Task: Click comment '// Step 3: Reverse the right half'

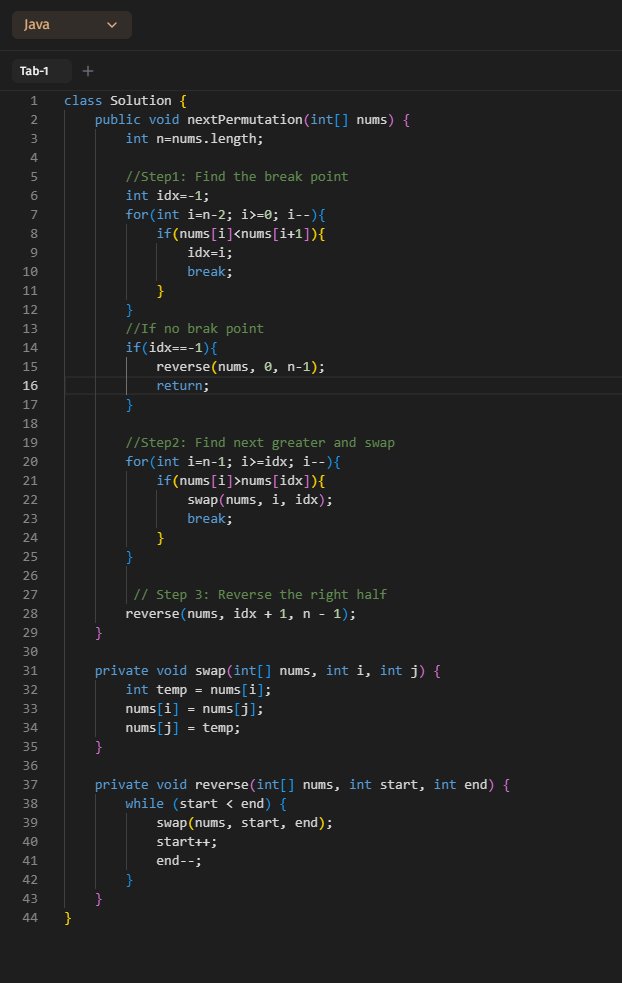Action: click(x=260, y=594)
